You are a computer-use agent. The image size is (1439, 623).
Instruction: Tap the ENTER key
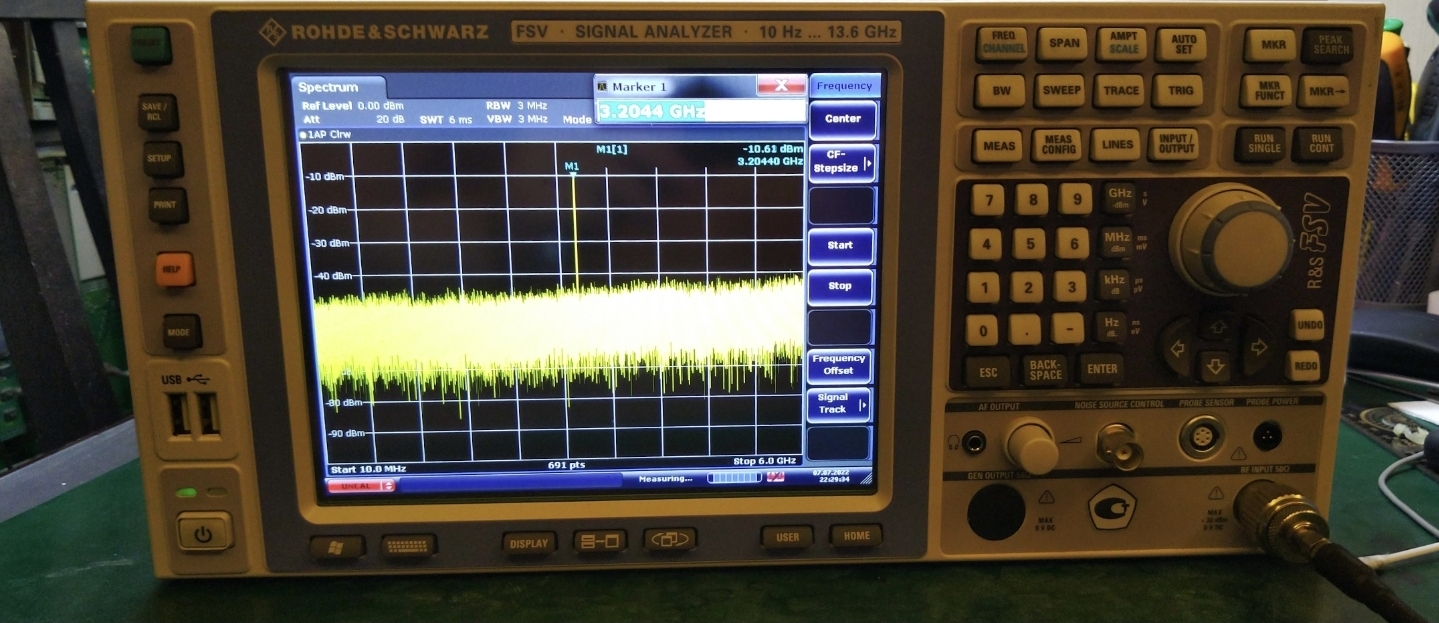(1102, 369)
